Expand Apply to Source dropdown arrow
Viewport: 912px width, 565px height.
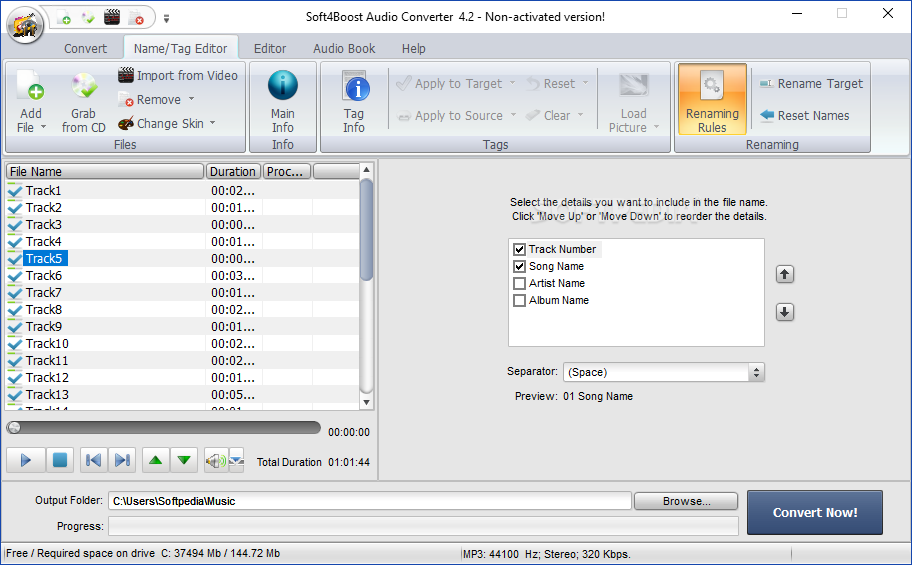(513, 115)
